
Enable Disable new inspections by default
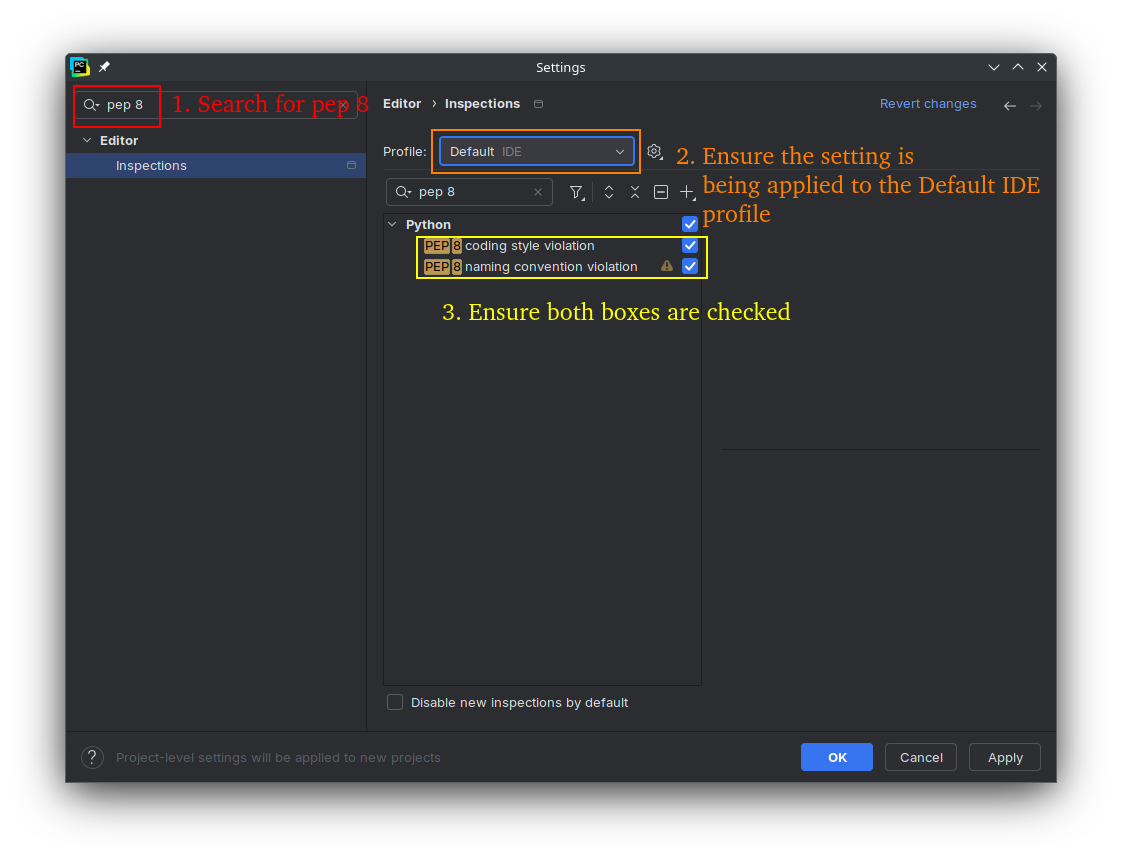point(395,702)
